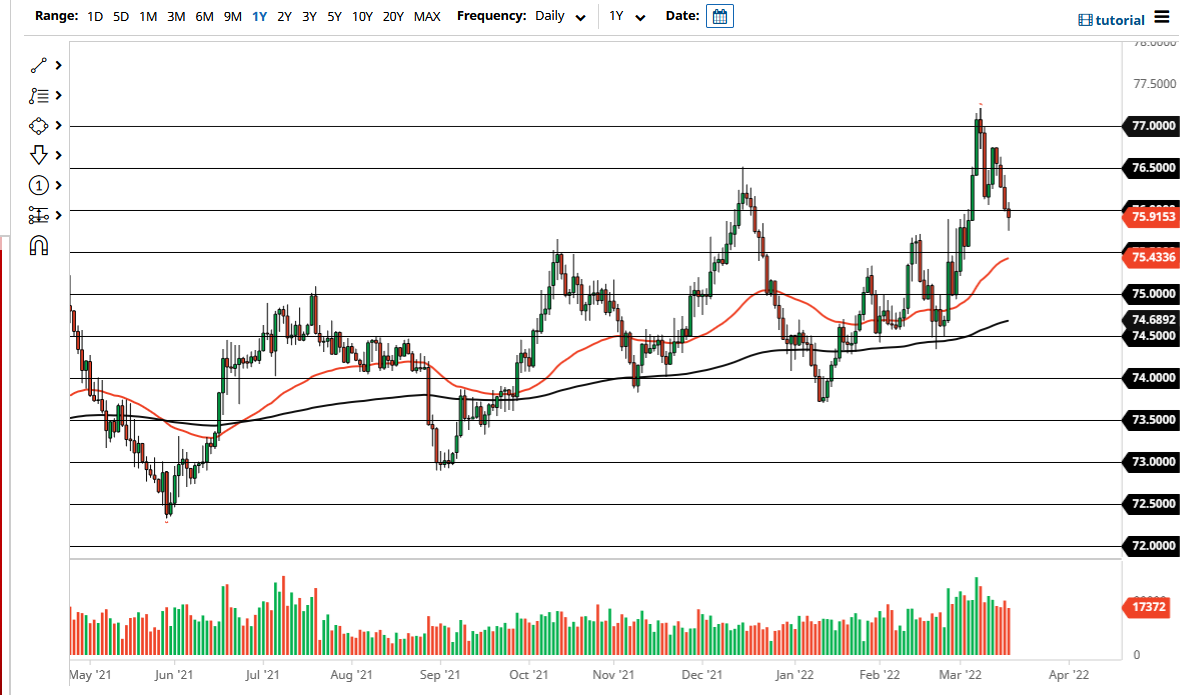Image resolution: width=1193 pixels, height=695 pixels.
Task: Open the 1Y interval dropdown
Action: pos(626,16)
